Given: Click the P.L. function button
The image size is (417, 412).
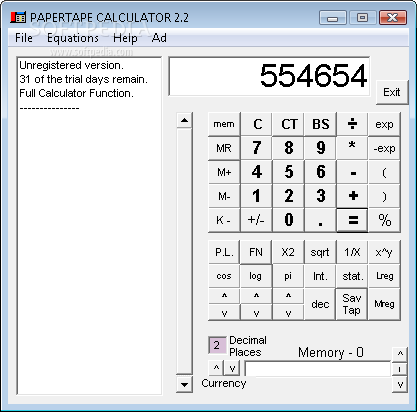Looking at the screenshot, I should [x=224, y=252].
